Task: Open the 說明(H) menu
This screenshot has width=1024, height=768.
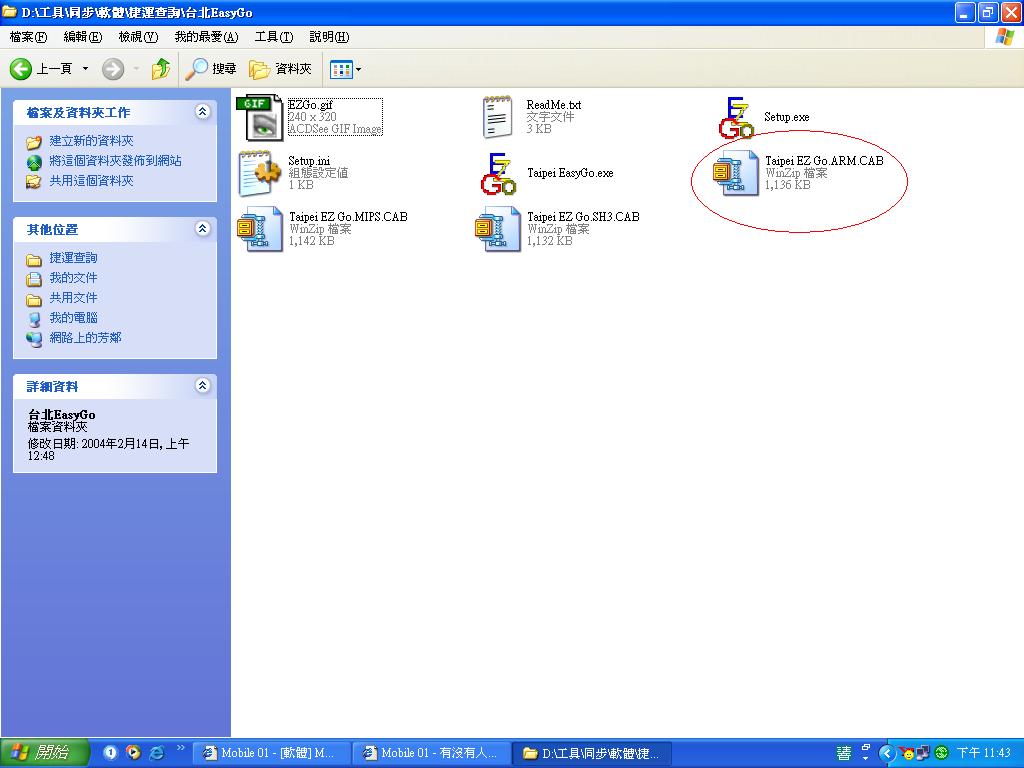Action: click(x=329, y=37)
